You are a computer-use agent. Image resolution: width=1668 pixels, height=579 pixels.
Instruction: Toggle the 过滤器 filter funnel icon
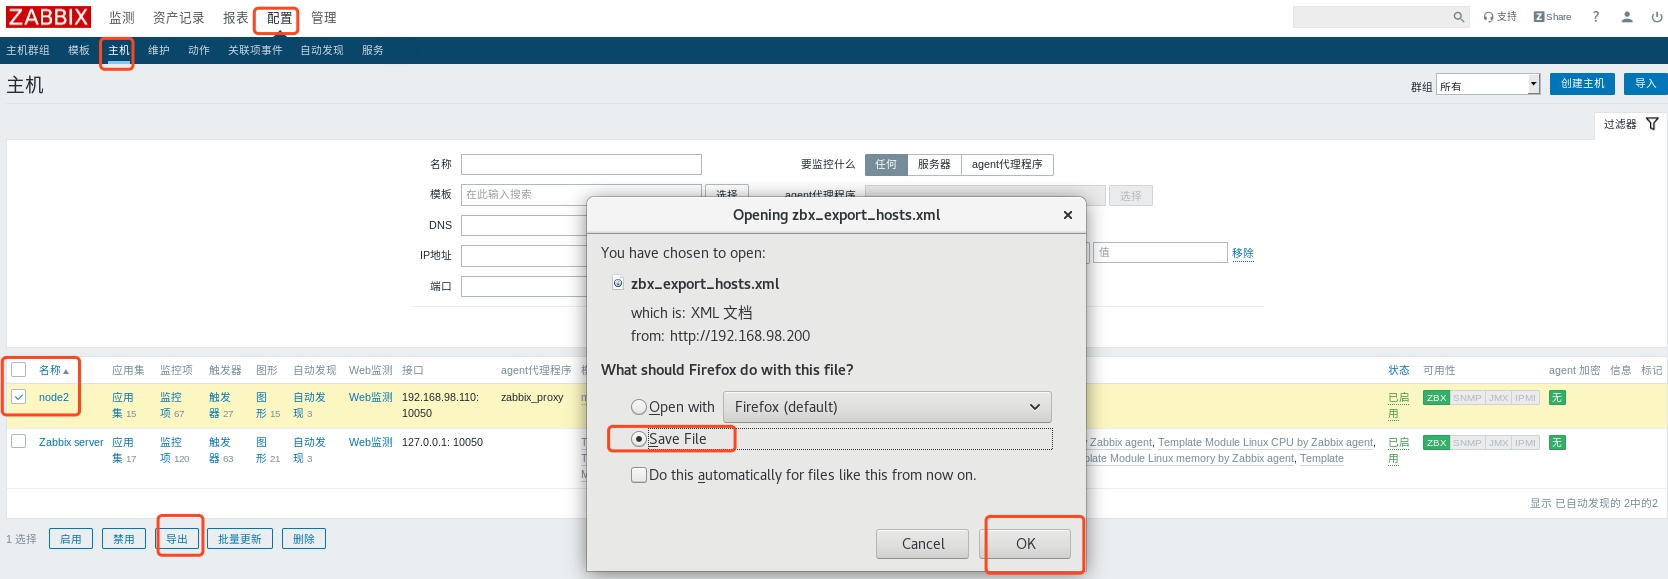pyautogui.click(x=1652, y=124)
